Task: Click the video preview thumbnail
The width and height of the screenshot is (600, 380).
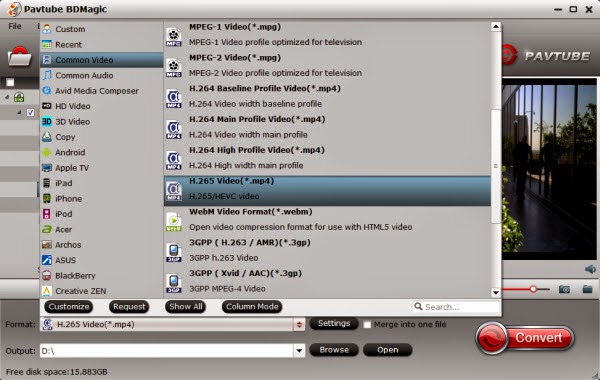Action: (549, 168)
